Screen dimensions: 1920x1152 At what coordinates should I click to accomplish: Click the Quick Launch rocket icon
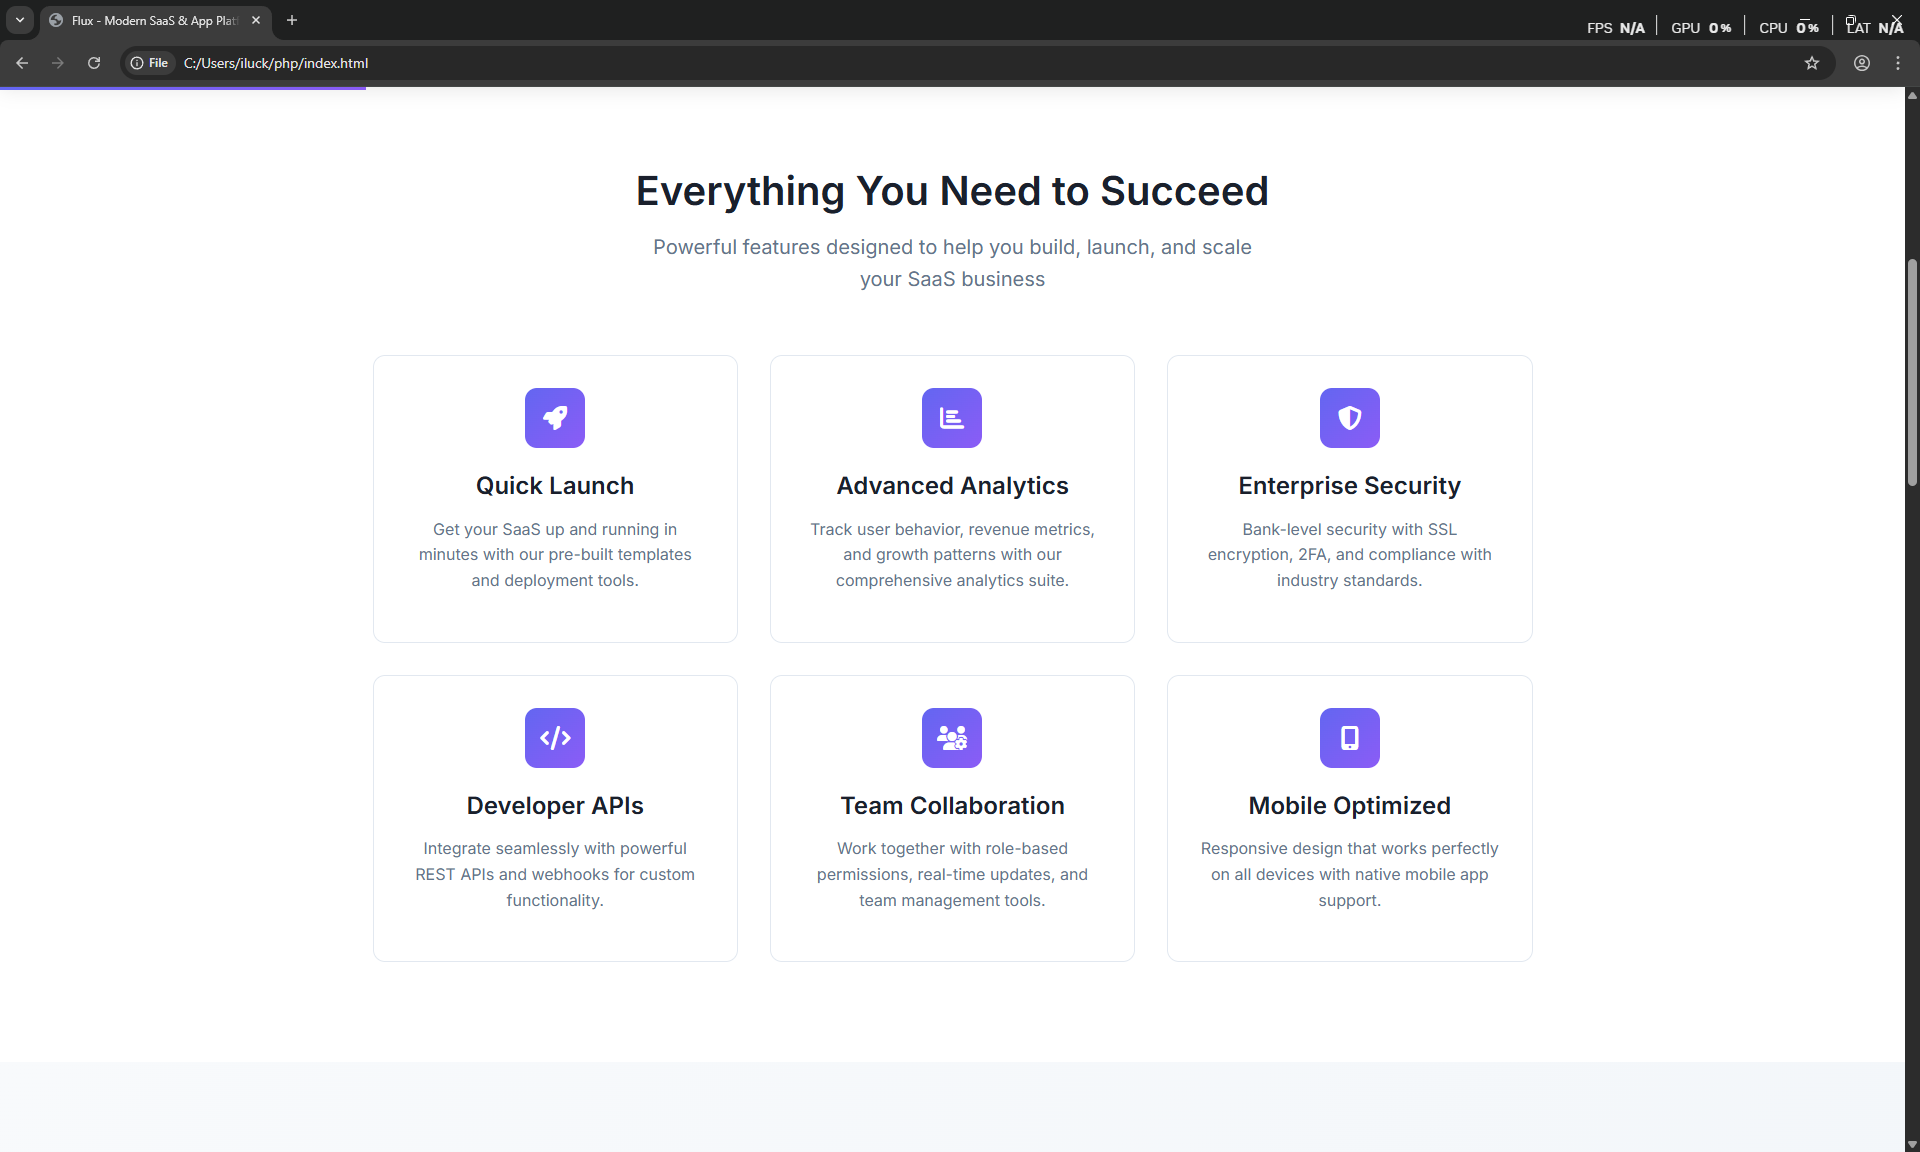coord(555,418)
